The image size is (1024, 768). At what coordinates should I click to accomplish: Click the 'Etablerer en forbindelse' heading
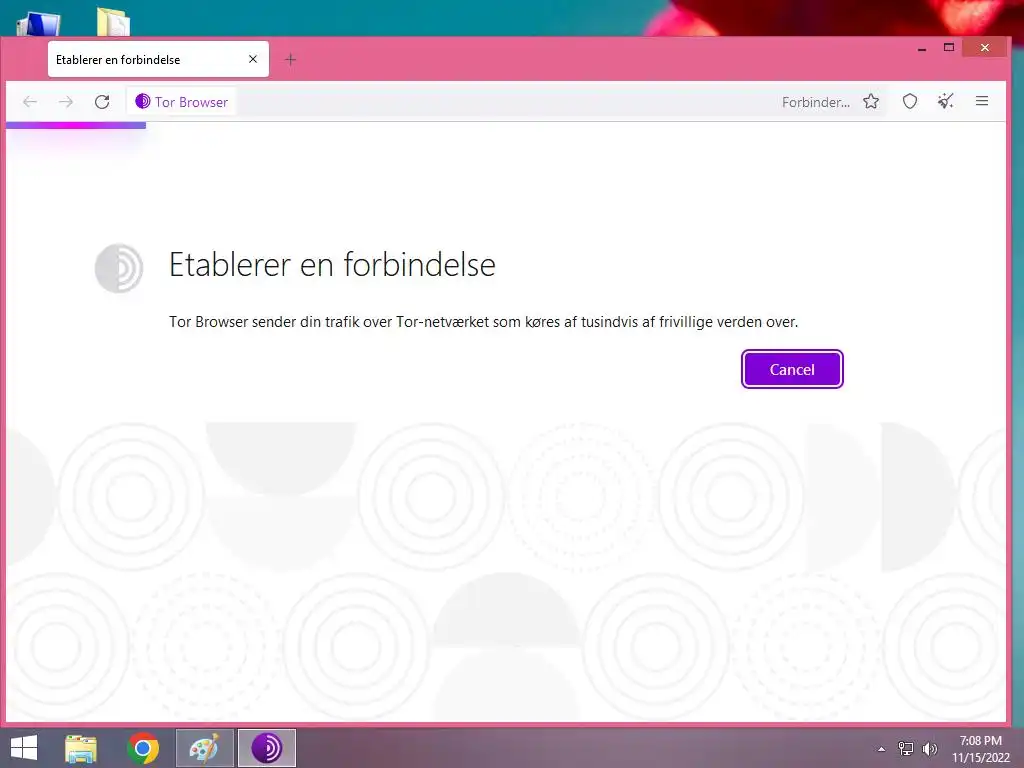332,264
